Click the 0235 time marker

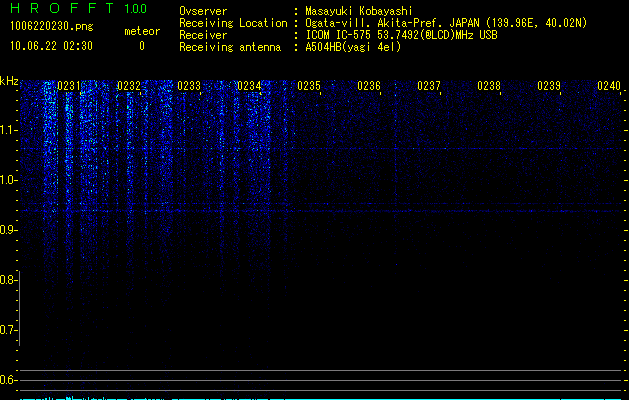[309, 86]
